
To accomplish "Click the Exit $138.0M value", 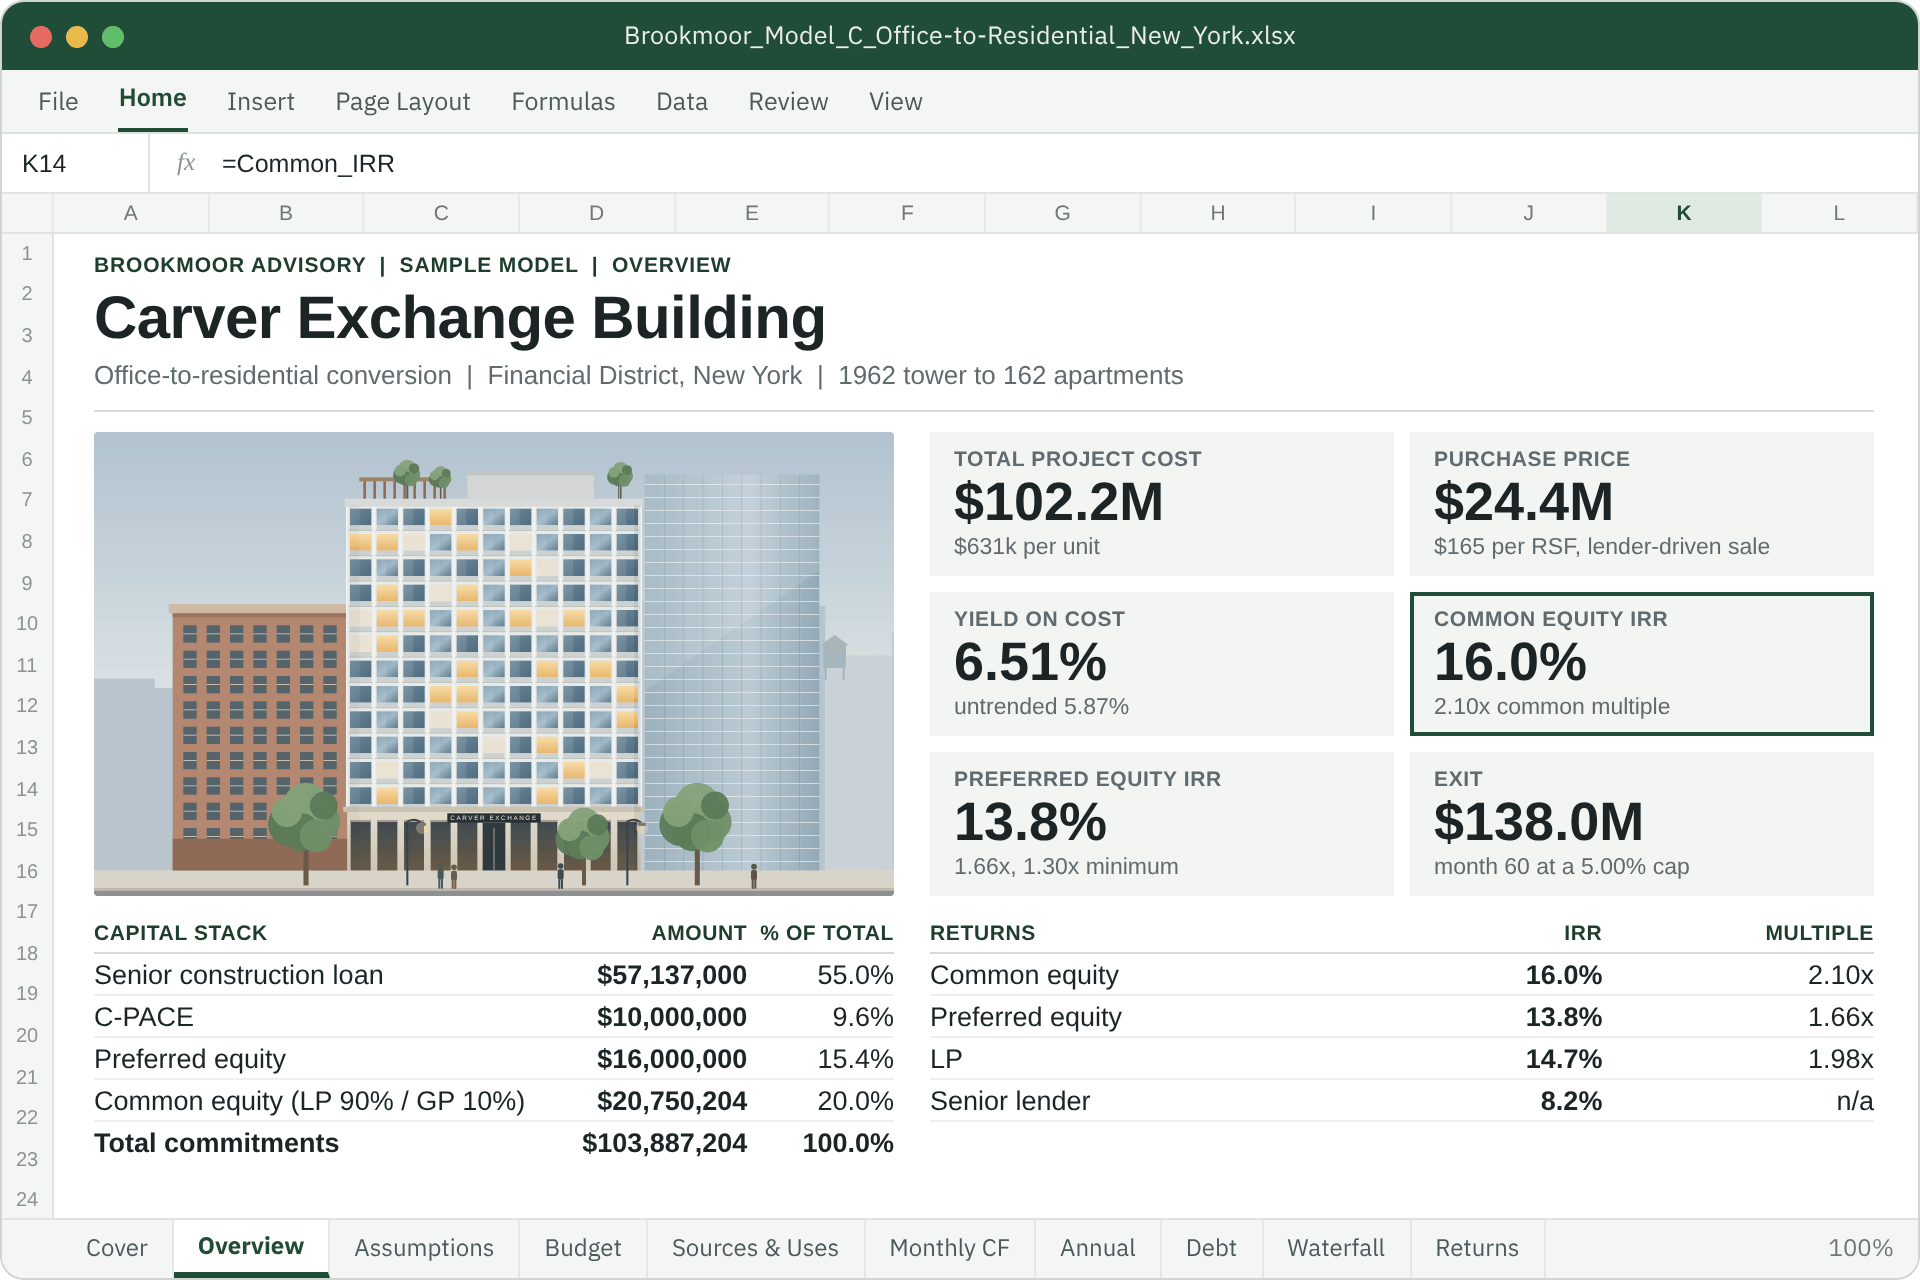I will 1538,822.
